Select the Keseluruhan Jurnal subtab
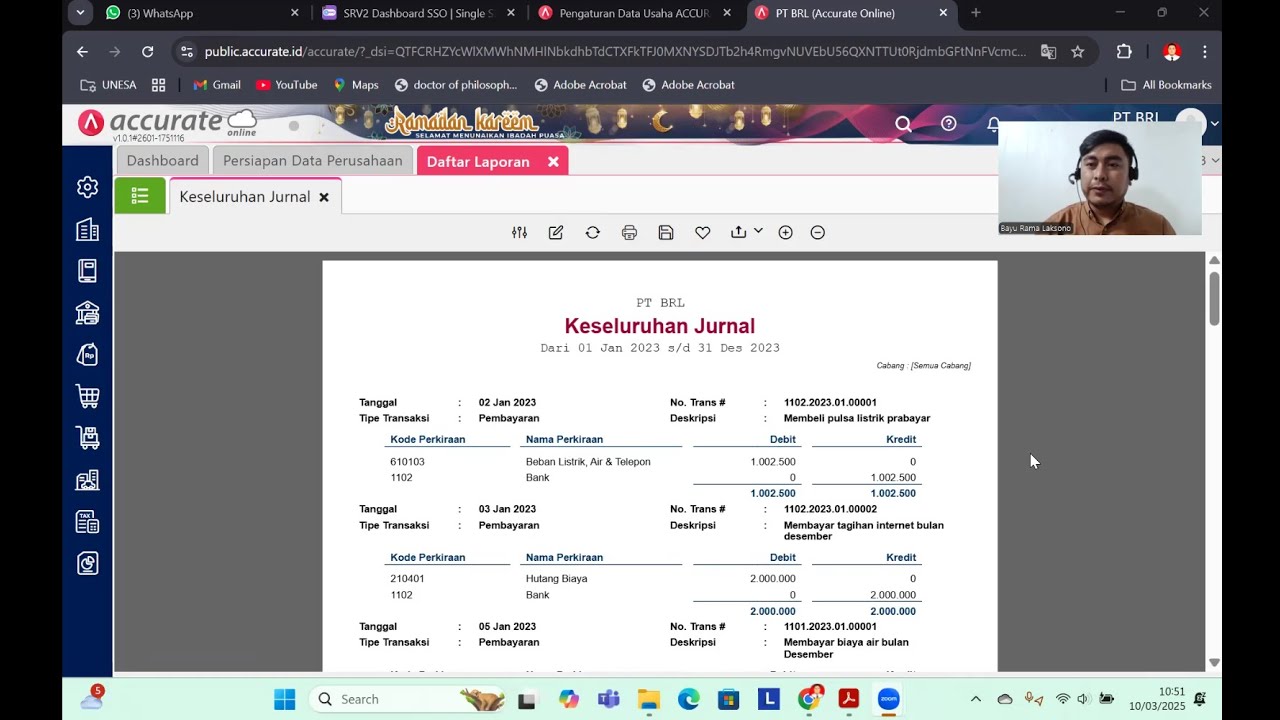The image size is (1280, 720). (245, 197)
